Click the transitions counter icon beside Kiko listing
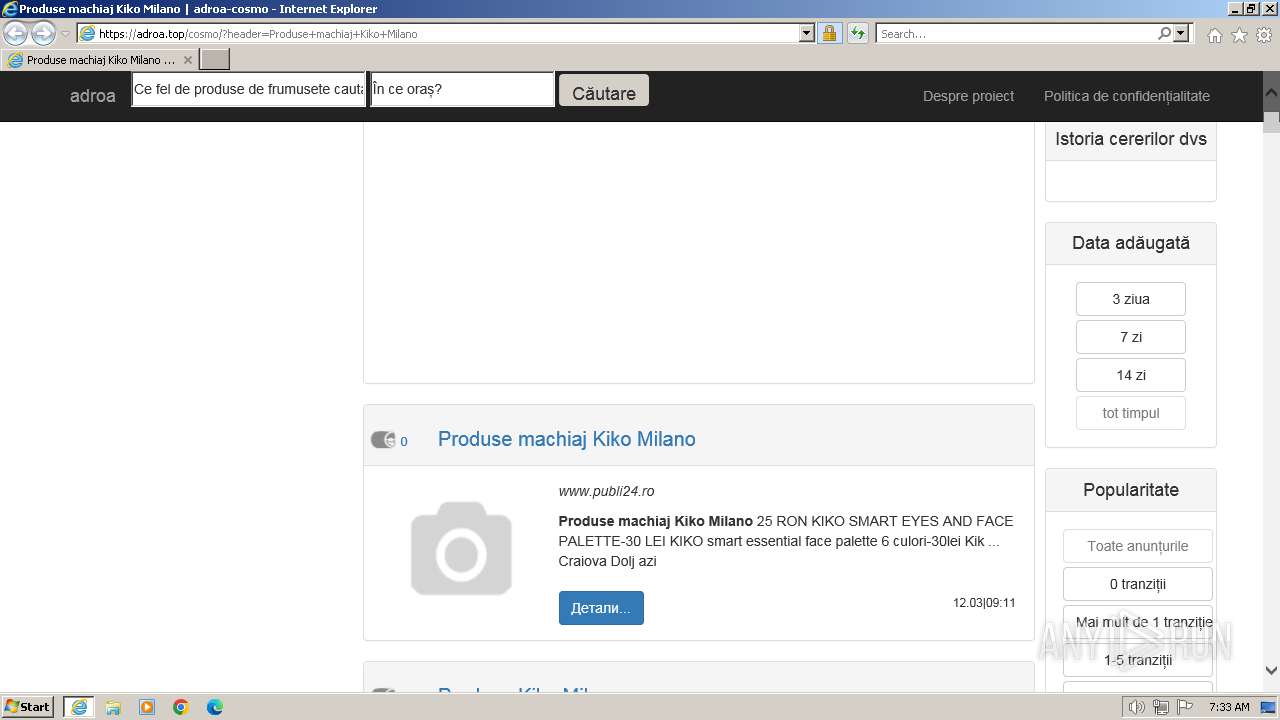The width and height of the screenshot is (1280, 720). click(383, 440)
